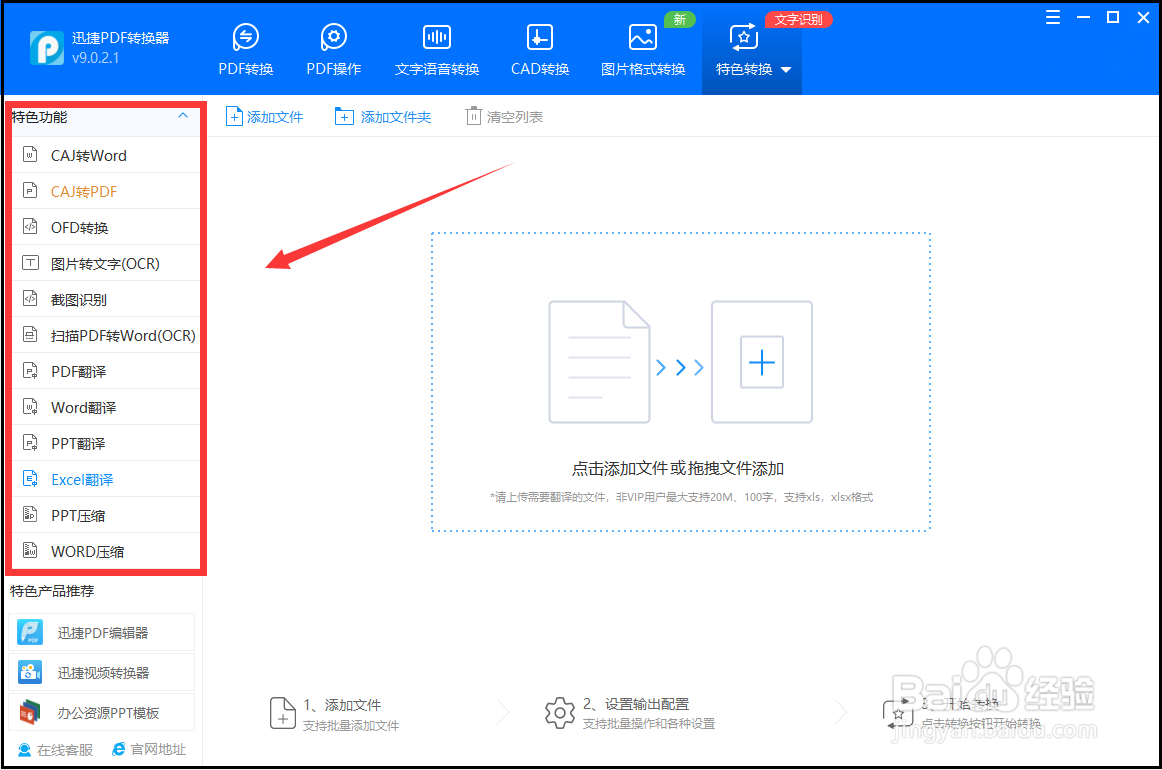Select WORD压缩 in the sidebar
This screenshot has height=770, width=1162.
[x=106, y=551]
